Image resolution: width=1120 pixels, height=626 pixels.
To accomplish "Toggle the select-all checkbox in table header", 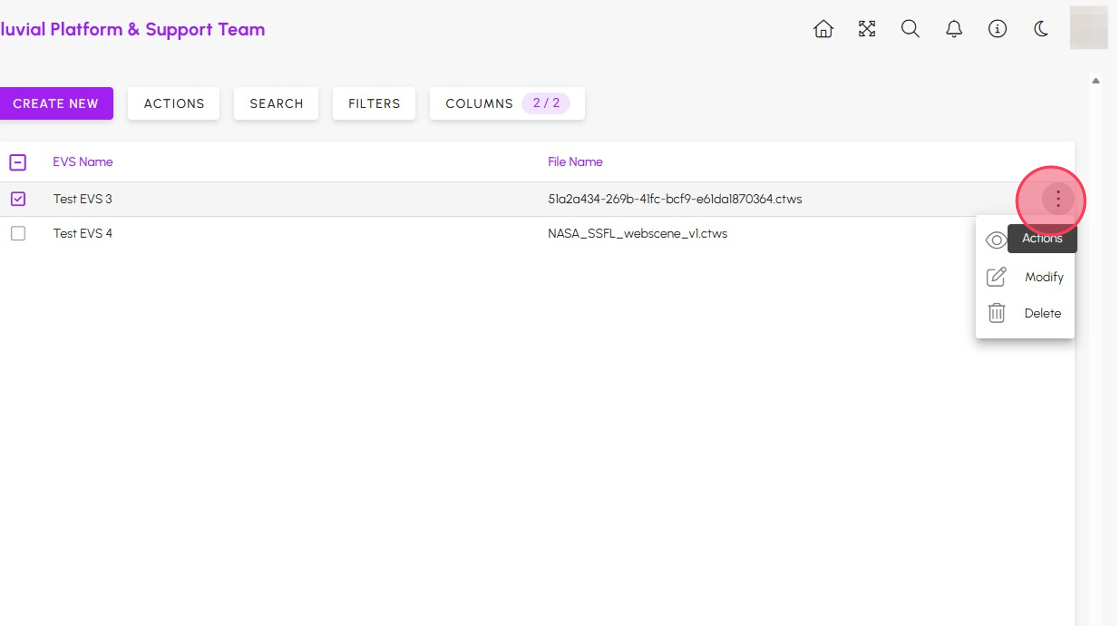I will pos(18,162).
